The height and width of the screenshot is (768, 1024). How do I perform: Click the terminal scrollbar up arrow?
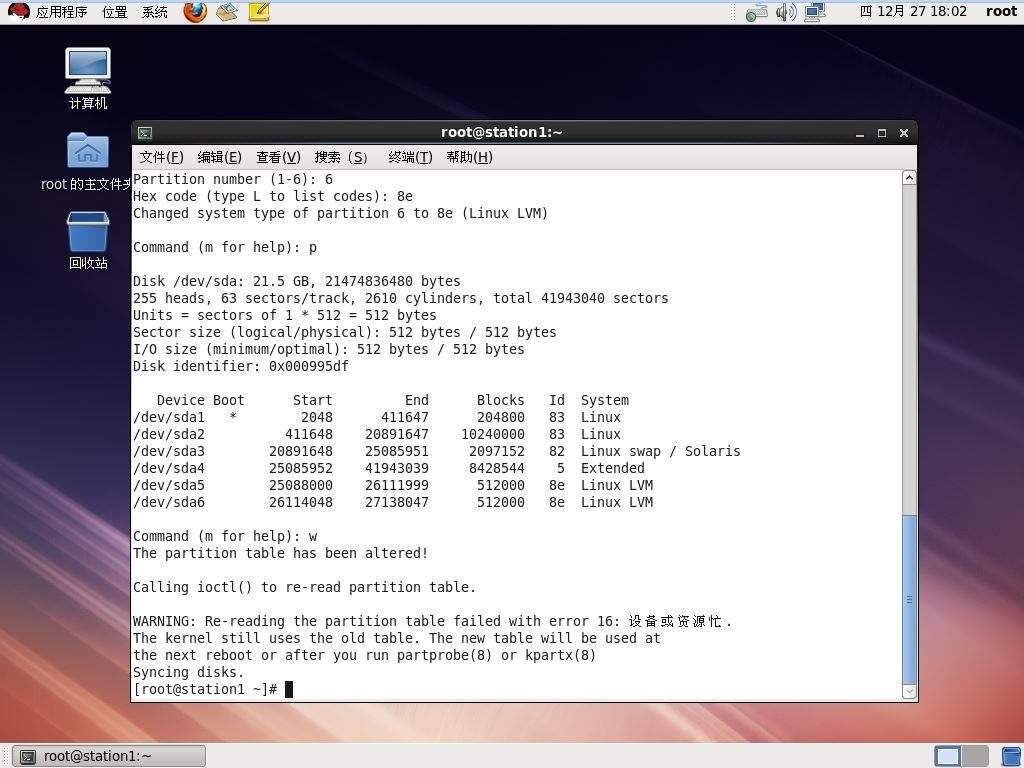click(x=909, y=178)
